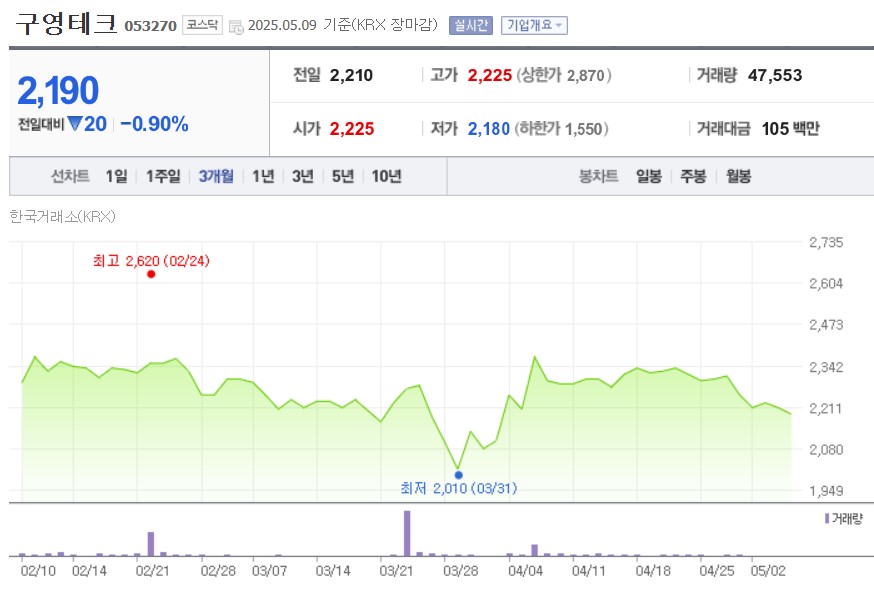The height and width of the screenshot is (590, 874).
Task: Select the 10년 line chart tab
Action: [x=387, y=176]
